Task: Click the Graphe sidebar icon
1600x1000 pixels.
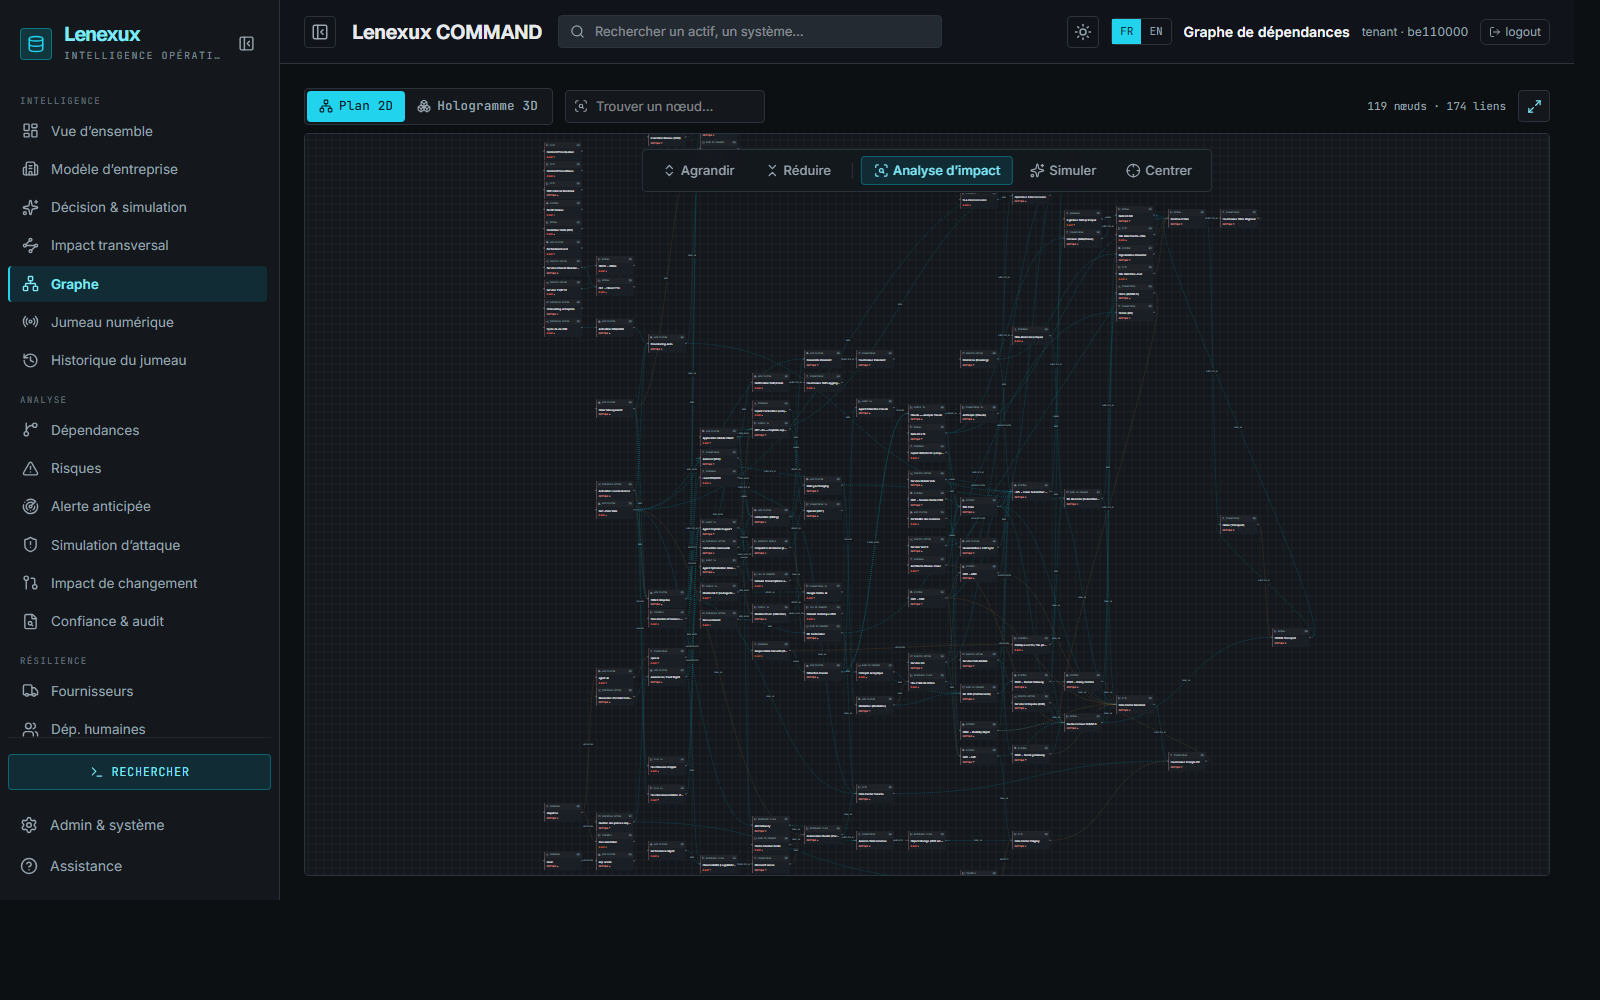Action: 31,284
